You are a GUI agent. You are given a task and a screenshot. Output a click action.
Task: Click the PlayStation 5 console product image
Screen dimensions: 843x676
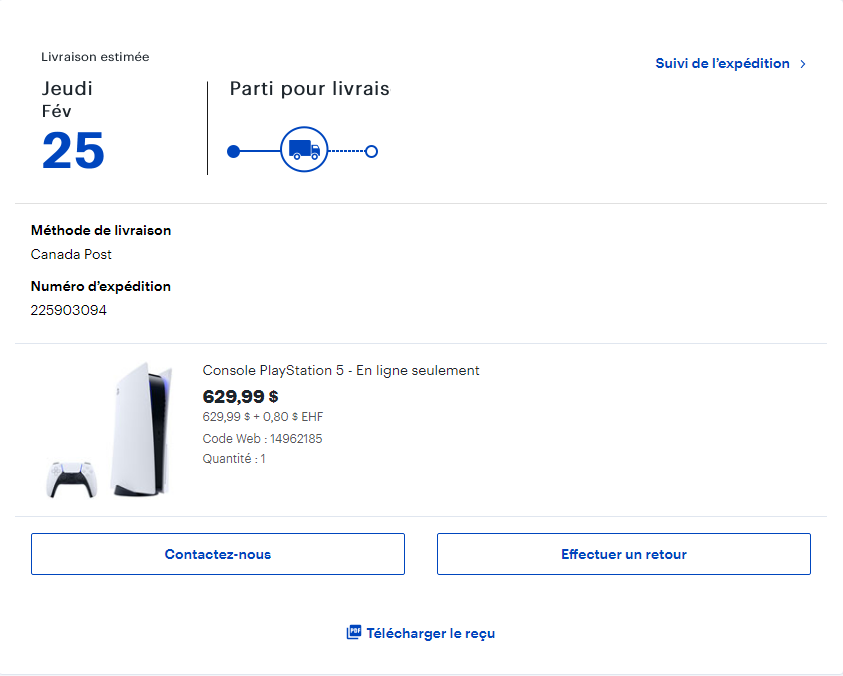coord(141,430)
